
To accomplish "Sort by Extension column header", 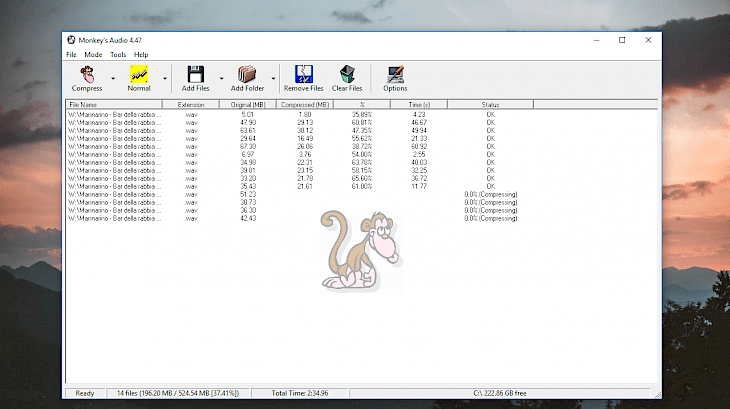I will click(191, 105).
